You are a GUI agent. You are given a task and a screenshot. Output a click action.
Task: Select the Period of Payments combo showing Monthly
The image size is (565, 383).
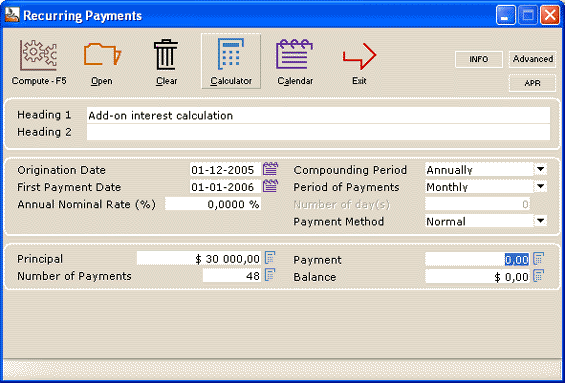(x=486, y=187)
